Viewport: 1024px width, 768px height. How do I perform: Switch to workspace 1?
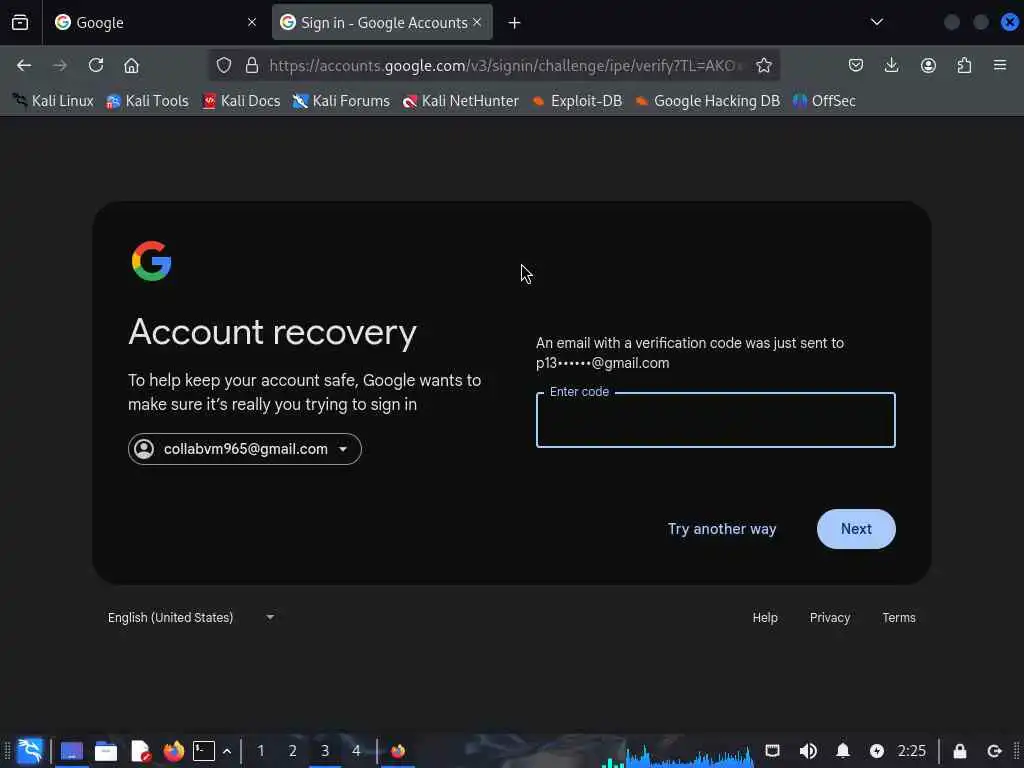click(x=261, y=751)
